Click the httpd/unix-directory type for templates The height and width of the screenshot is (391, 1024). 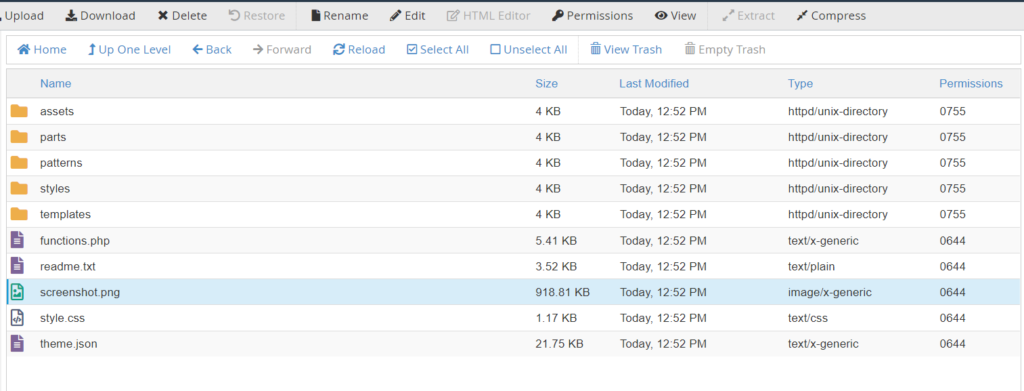[x=838, y=214]
